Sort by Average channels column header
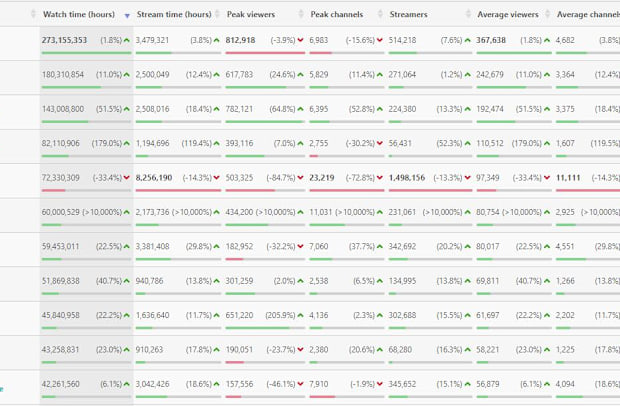 click(588, 15)
